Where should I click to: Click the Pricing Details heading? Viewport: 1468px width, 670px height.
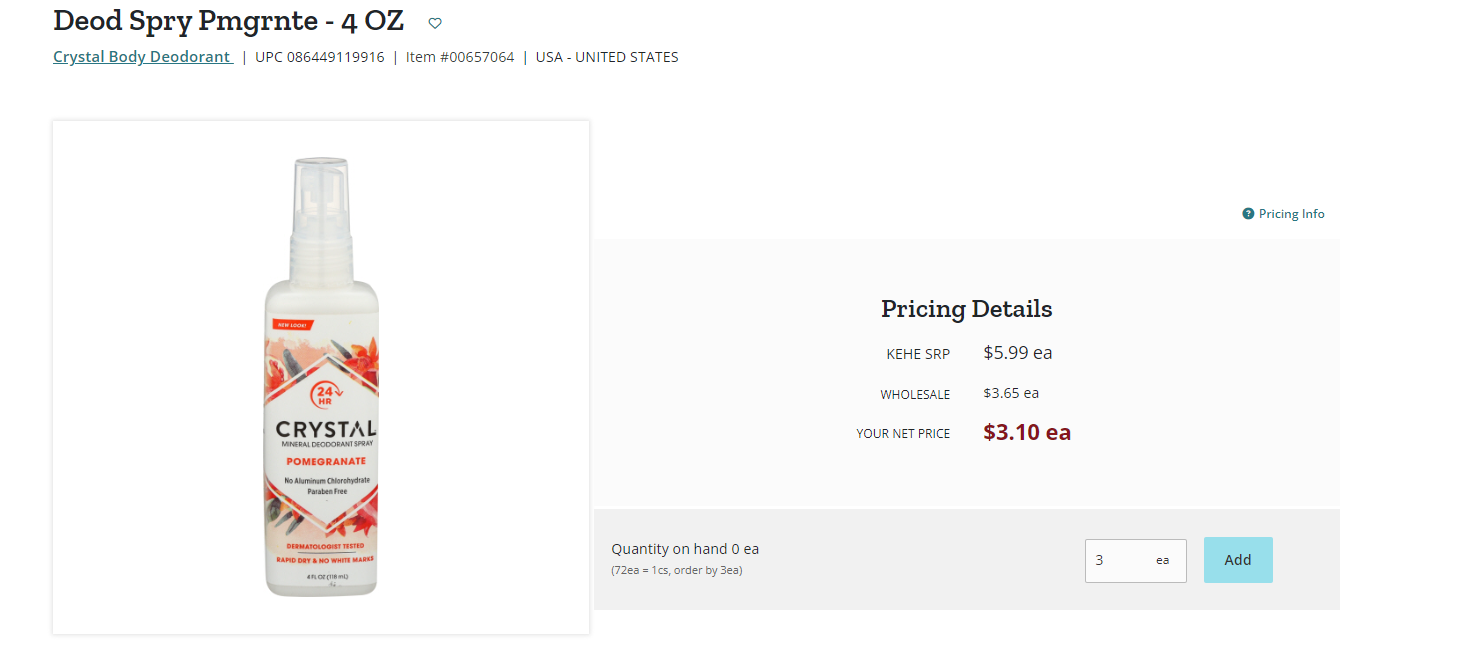pyautogui.click(x=966, y=309)
